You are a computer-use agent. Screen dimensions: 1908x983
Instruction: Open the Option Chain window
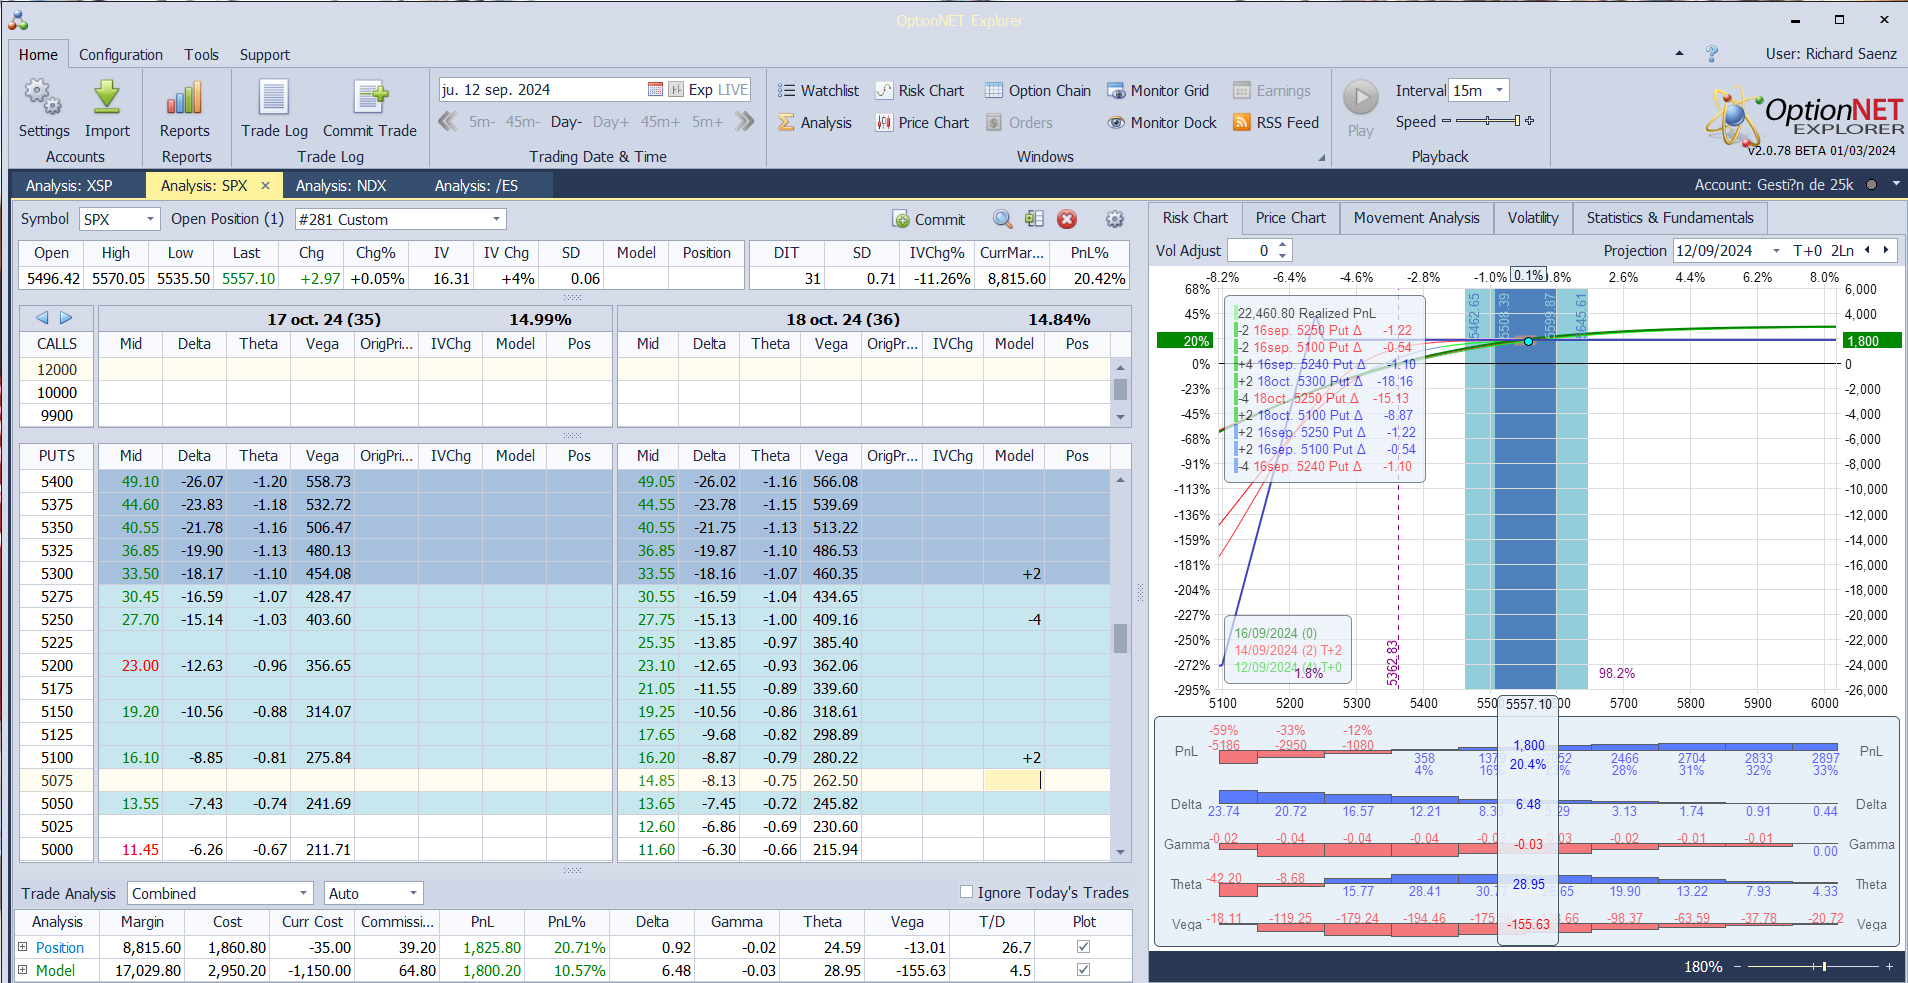click(x=1038, y=91)
